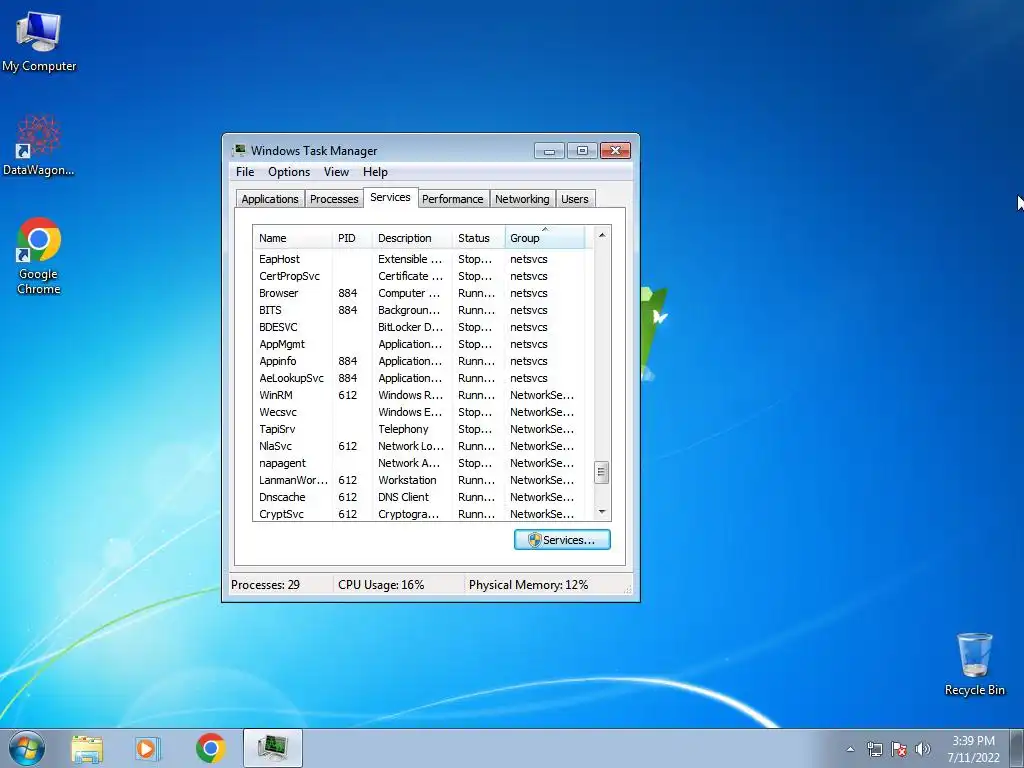This screenshot has width=1024, height=768.
Task: Select the napagent service row
Action: 419,463
